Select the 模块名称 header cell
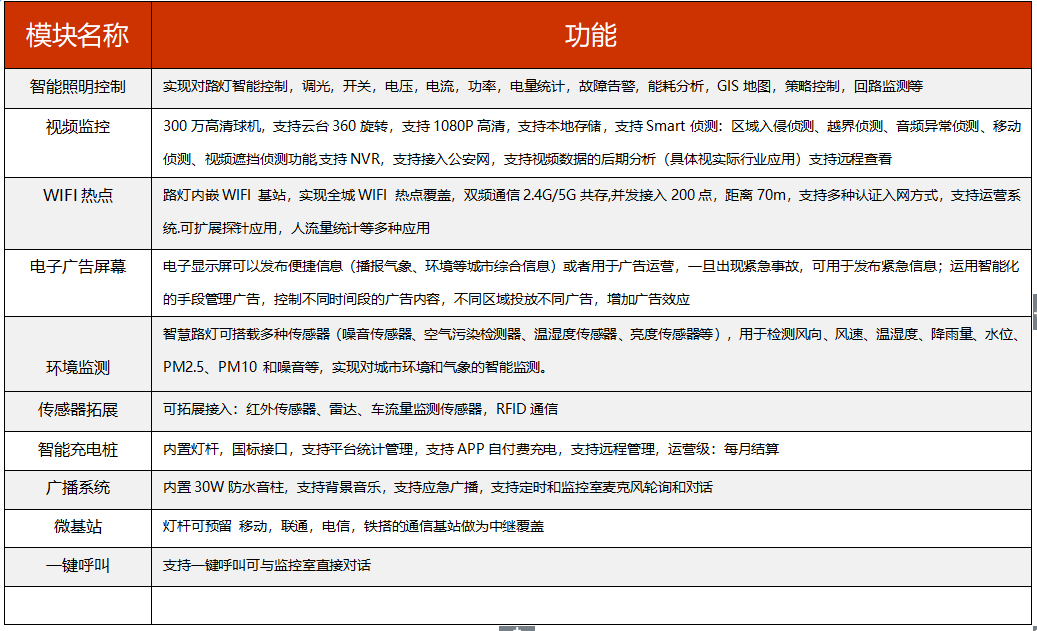Screen dimensions: 1037x631 (x=78, y=35)
